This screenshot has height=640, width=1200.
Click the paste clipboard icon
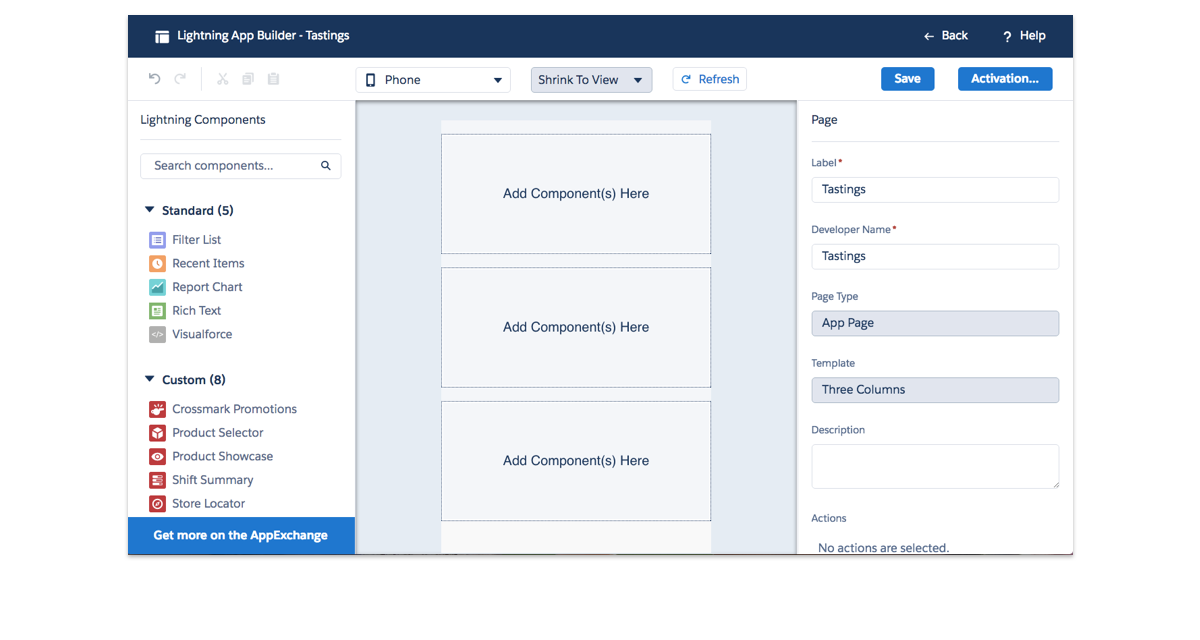273,79
